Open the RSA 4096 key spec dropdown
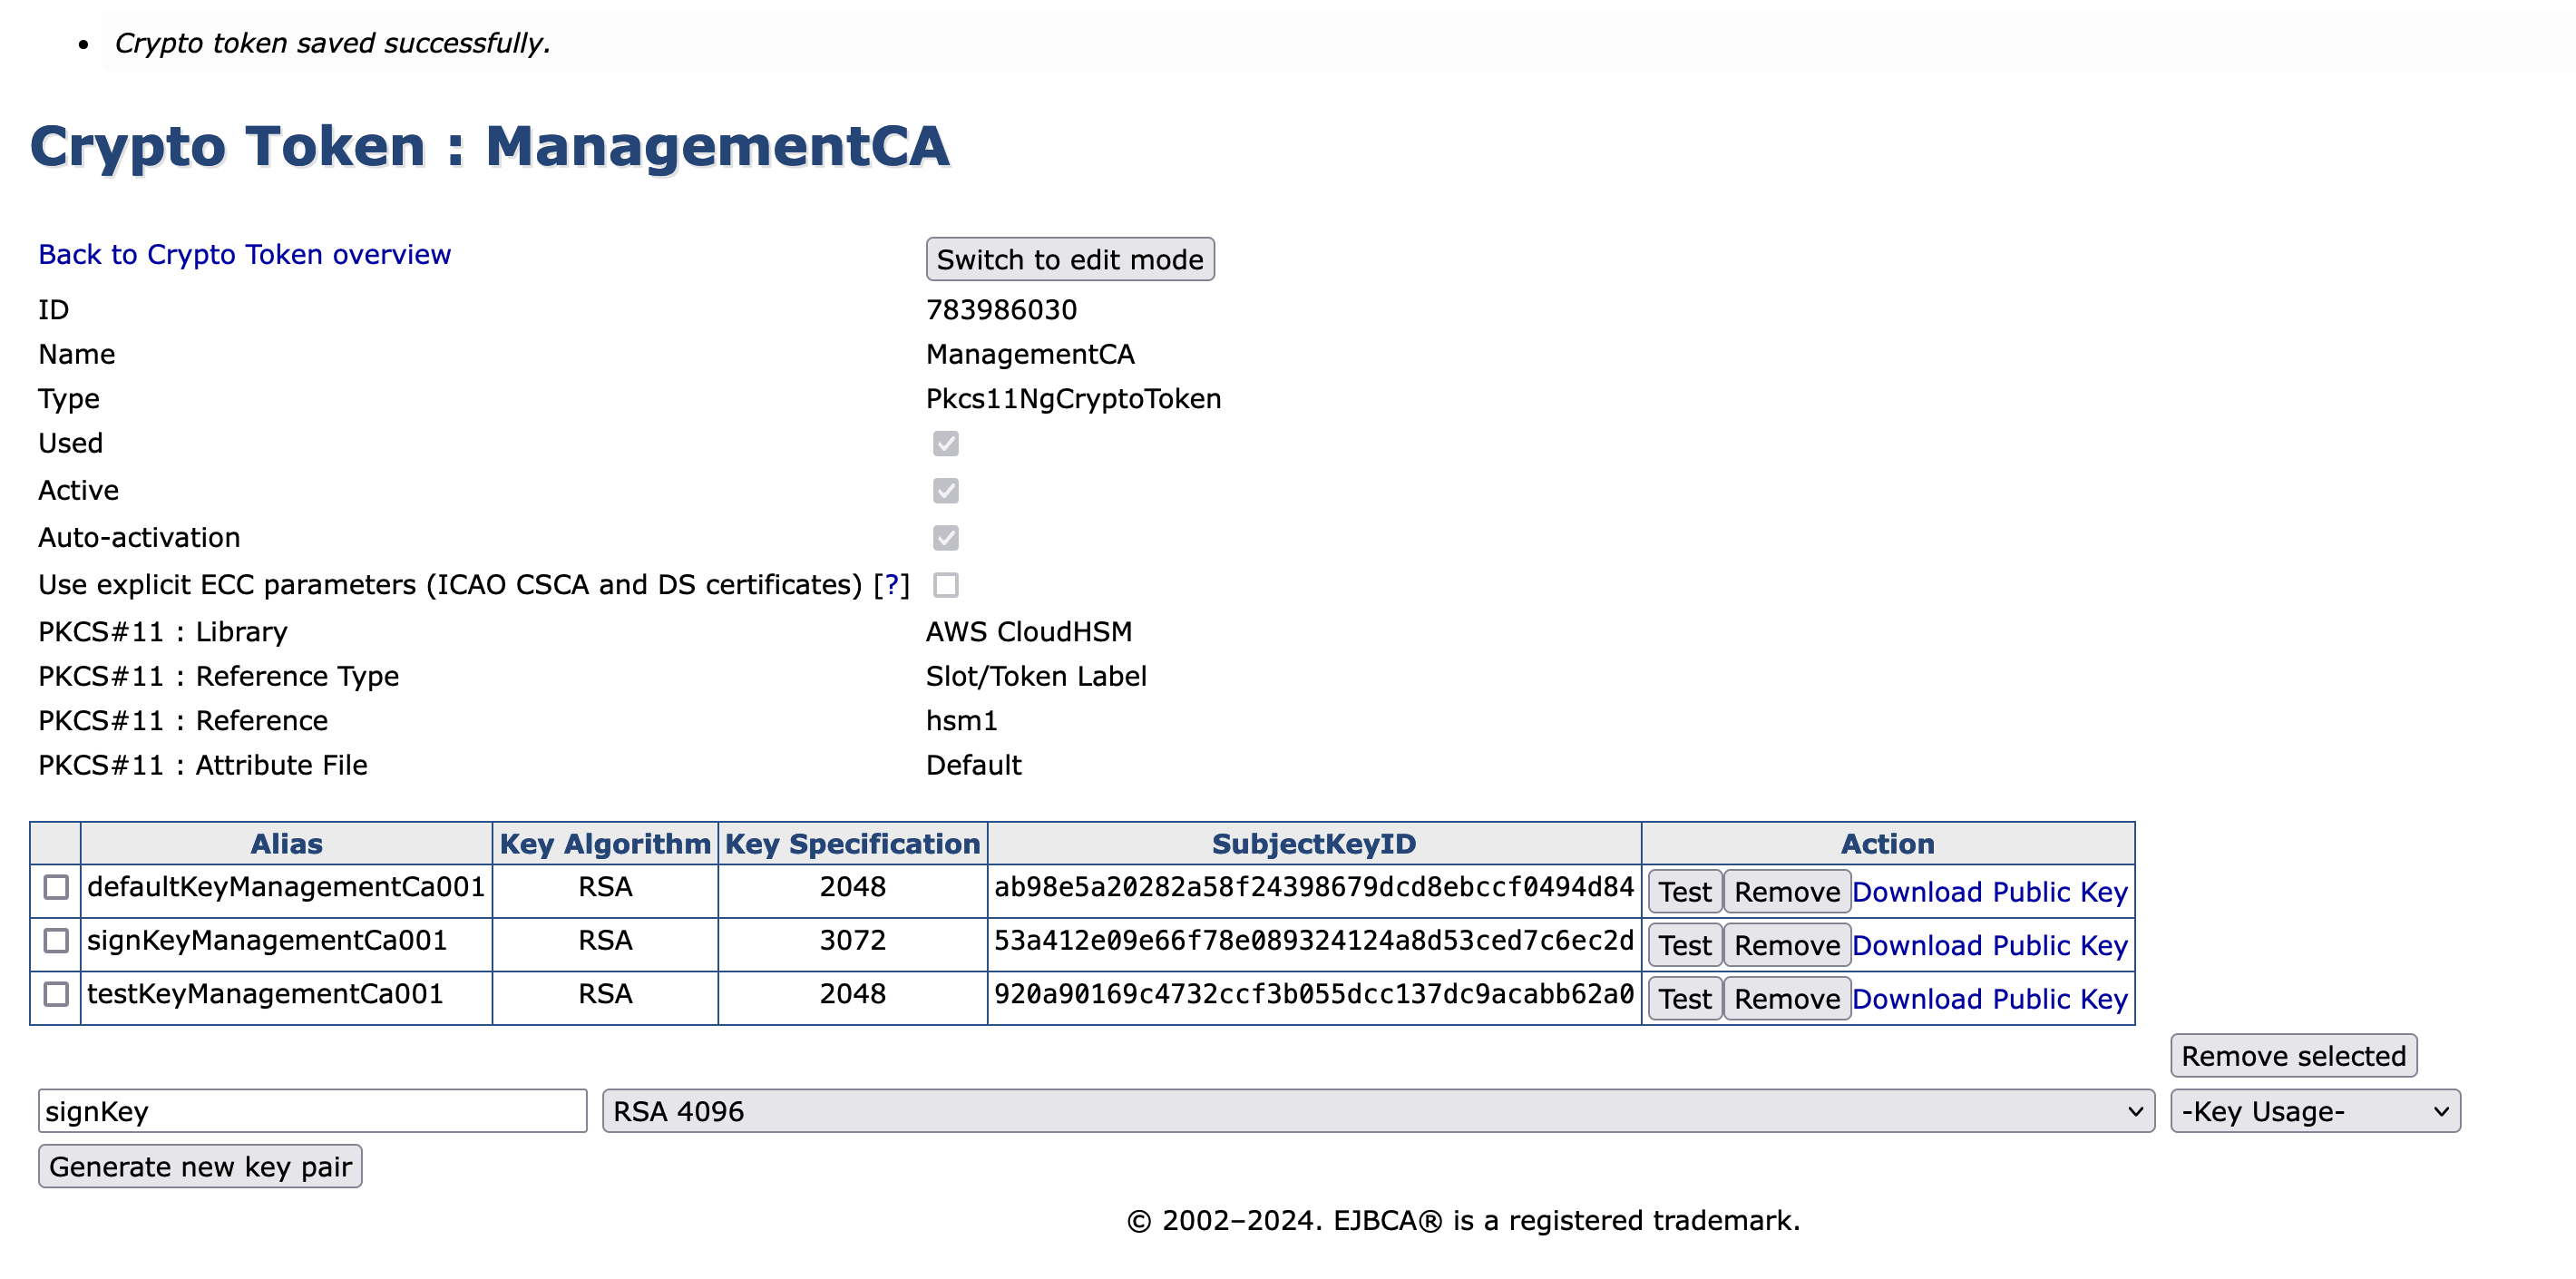This screenshot has height=1279, width=2576. point(1377,1111)
